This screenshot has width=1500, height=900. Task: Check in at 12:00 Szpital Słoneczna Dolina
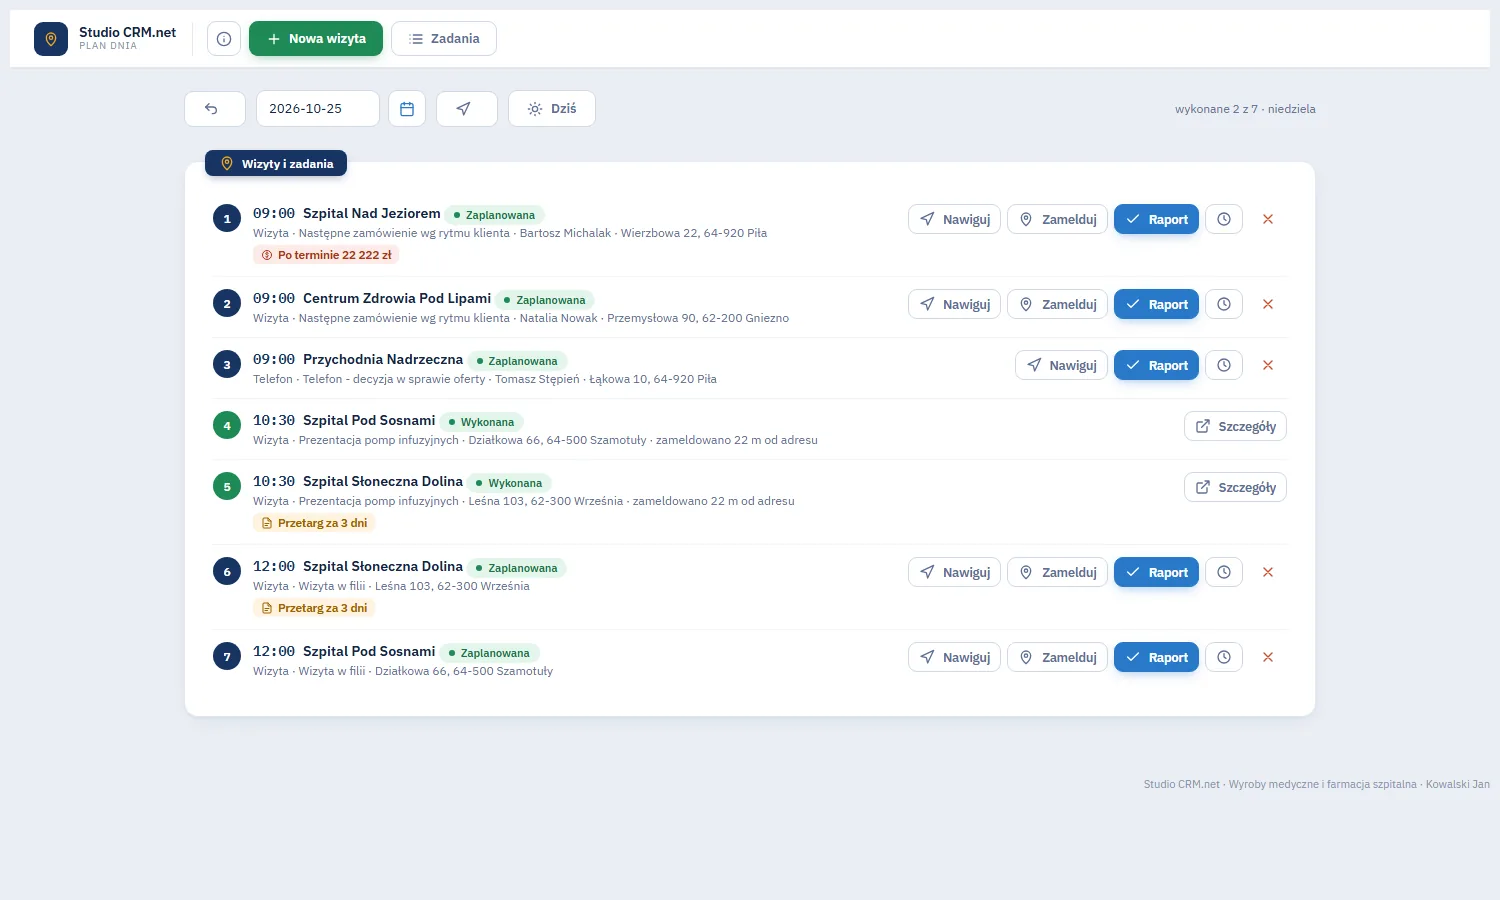pos(1057,572)
